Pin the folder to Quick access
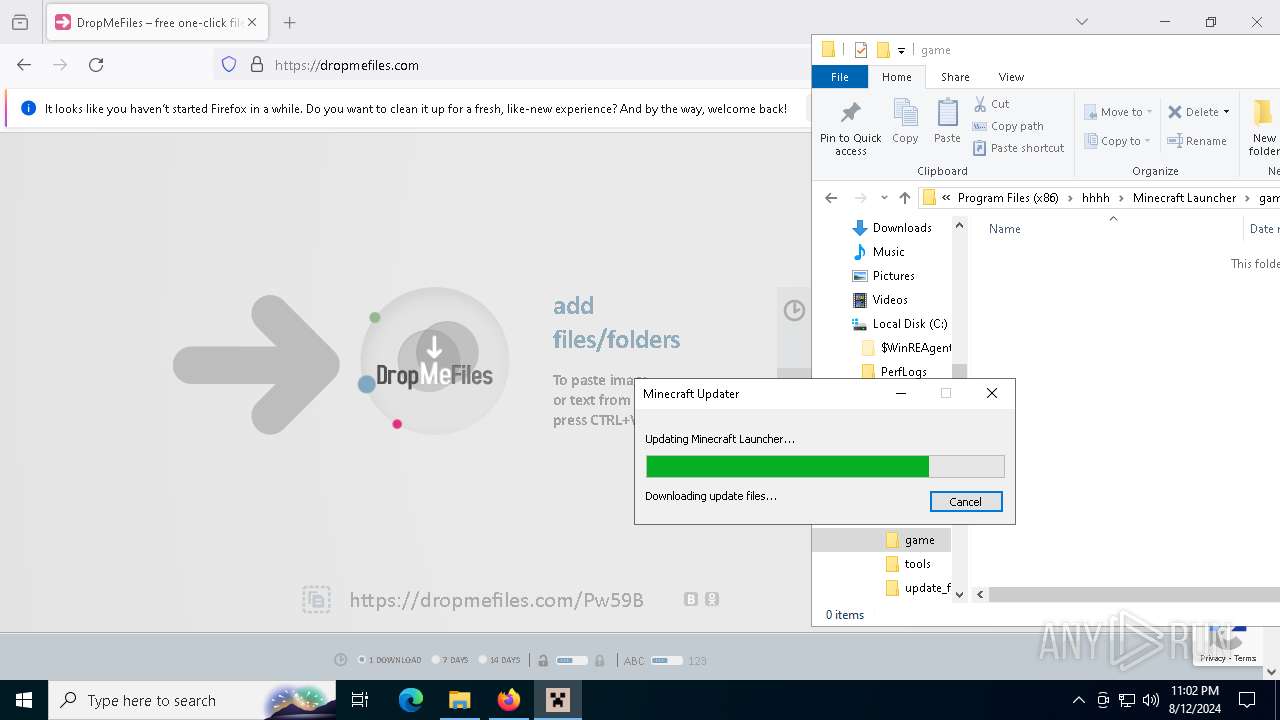The image size is (1280, 720). [850, 128]
